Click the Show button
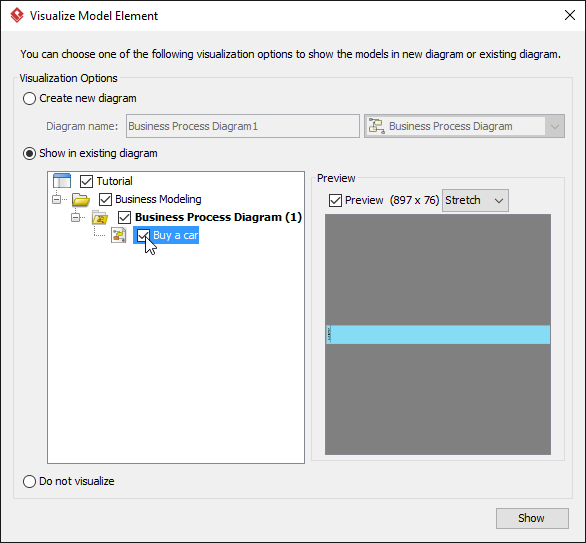This screenshot has height=543, width=586. 532,518
